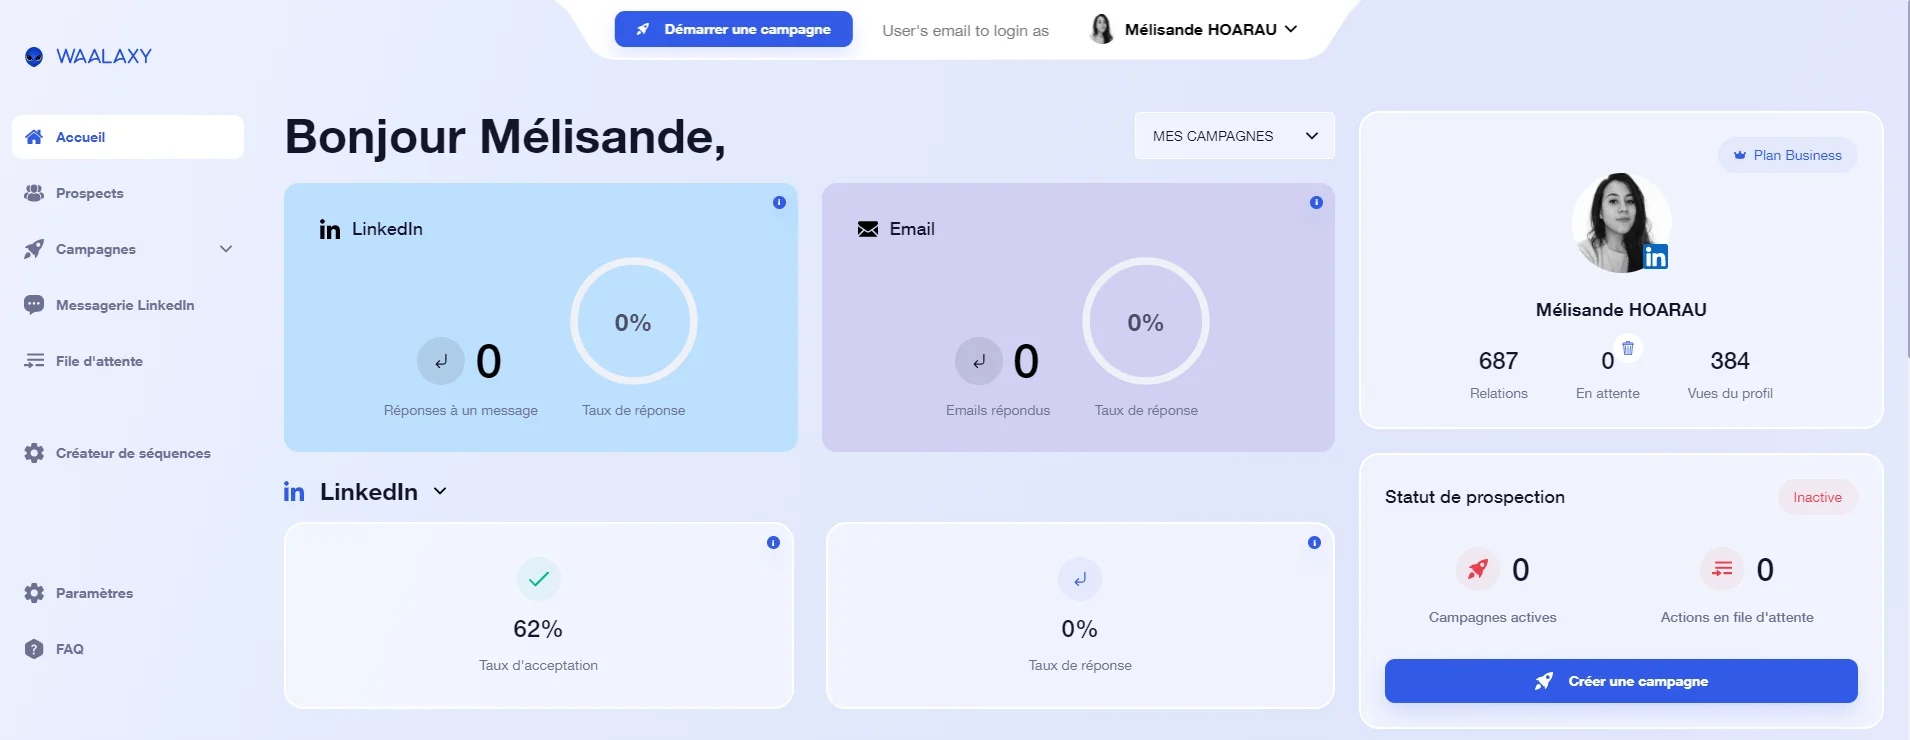The image size is (1910, 740).
Task: Click Créer une campagne button
Action: click(1621, 681)
